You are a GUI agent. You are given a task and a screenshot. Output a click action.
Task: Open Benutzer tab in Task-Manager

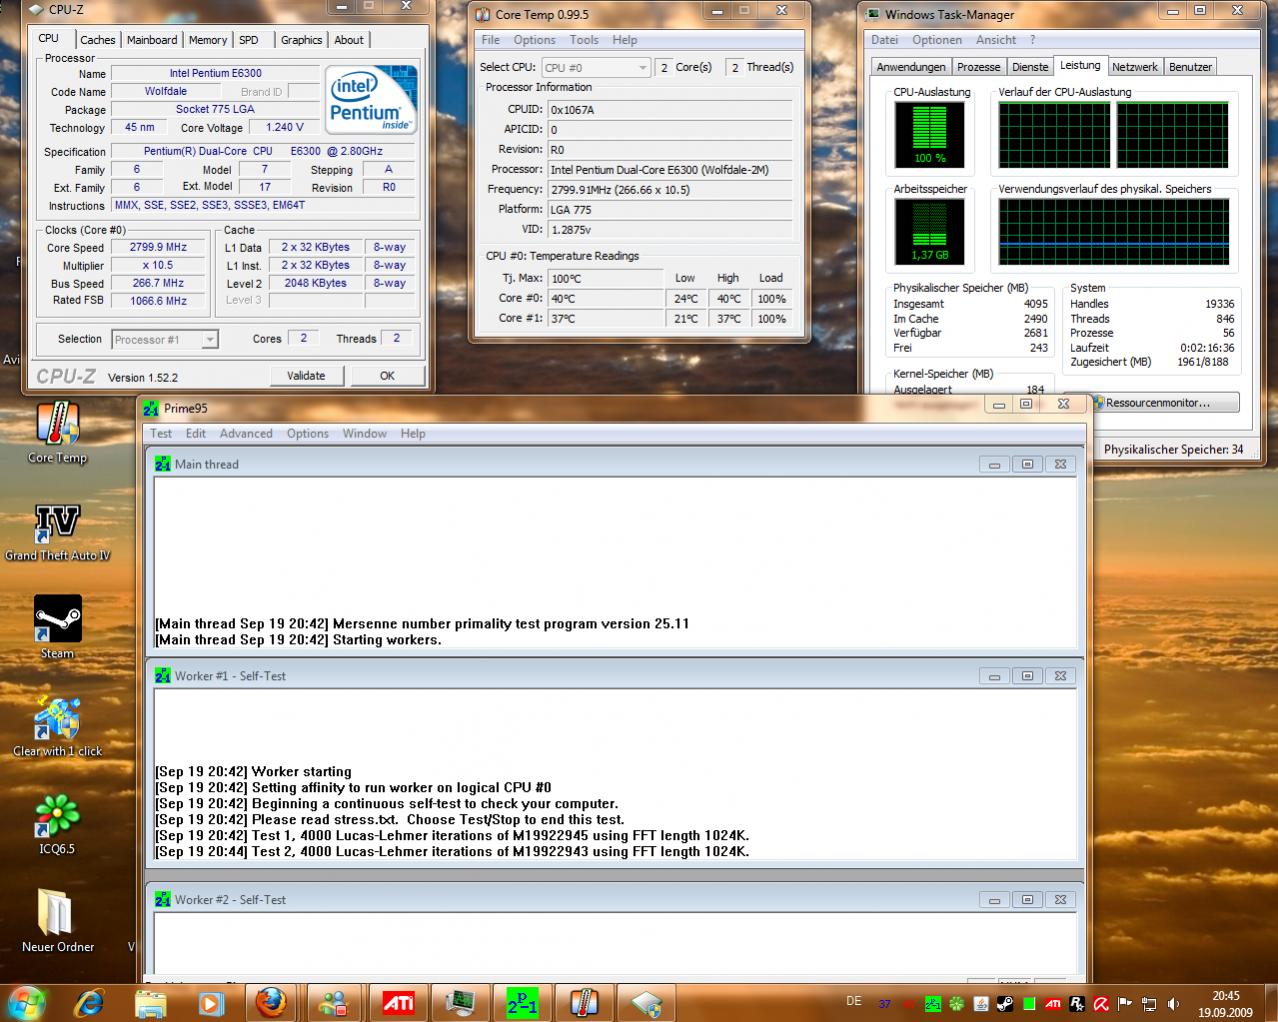click(1190, 67)
